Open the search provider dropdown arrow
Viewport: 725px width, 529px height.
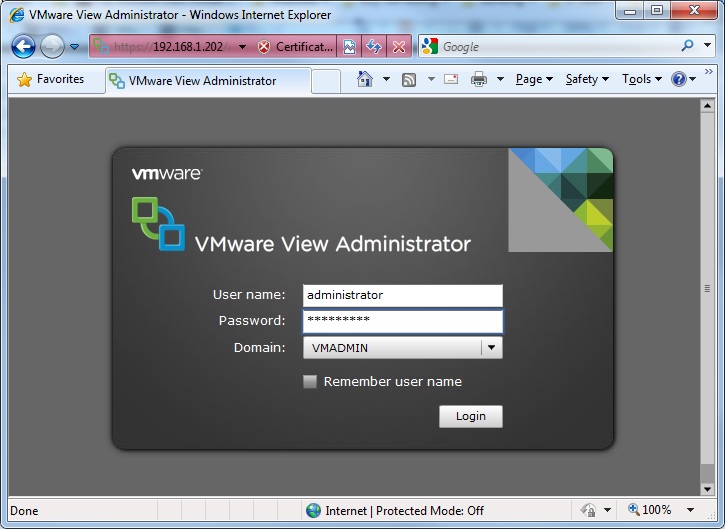pos(707,45)
